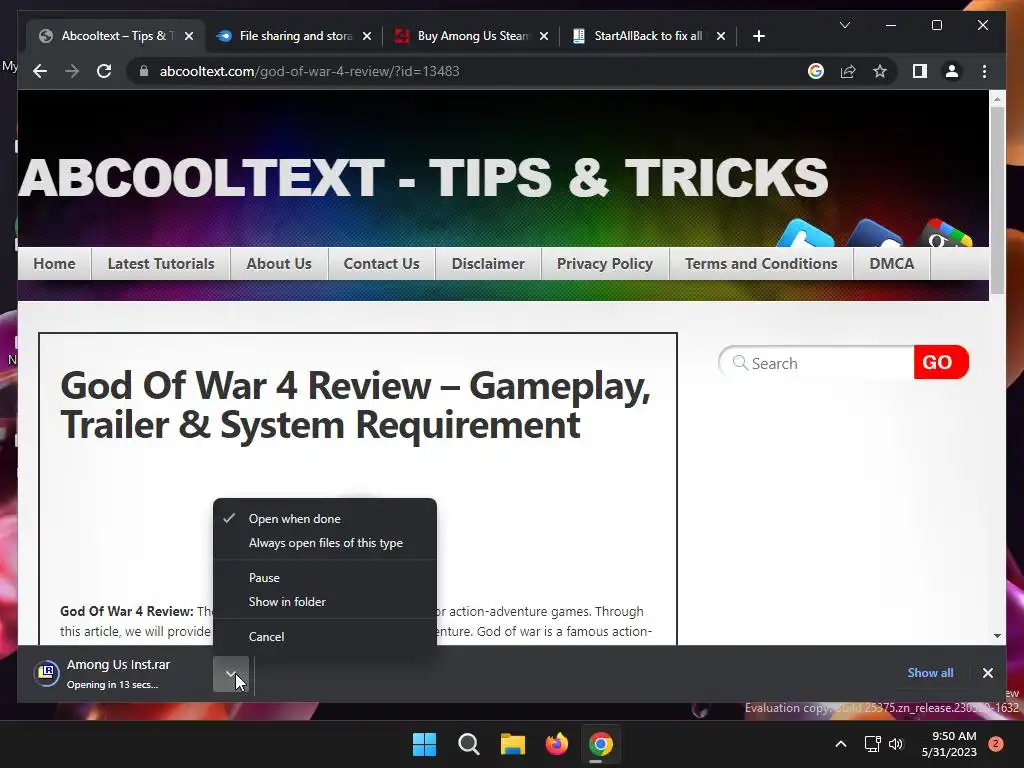Click the Google icon in address bar
This screenshot has height=768, width=1024.
[x=816, y=71]
